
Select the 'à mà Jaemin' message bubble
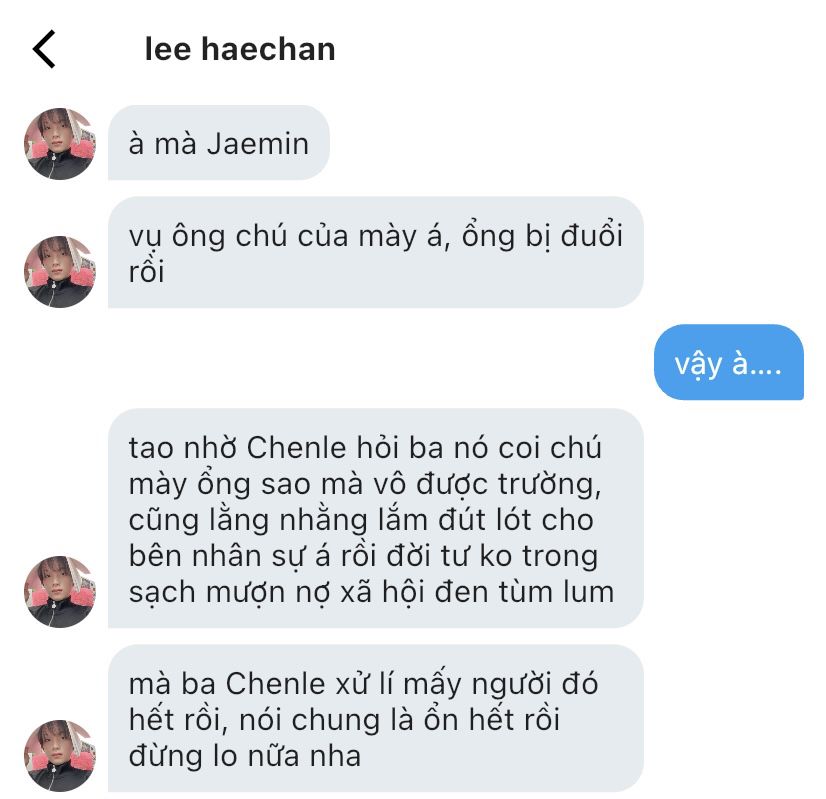coord(219,143)
